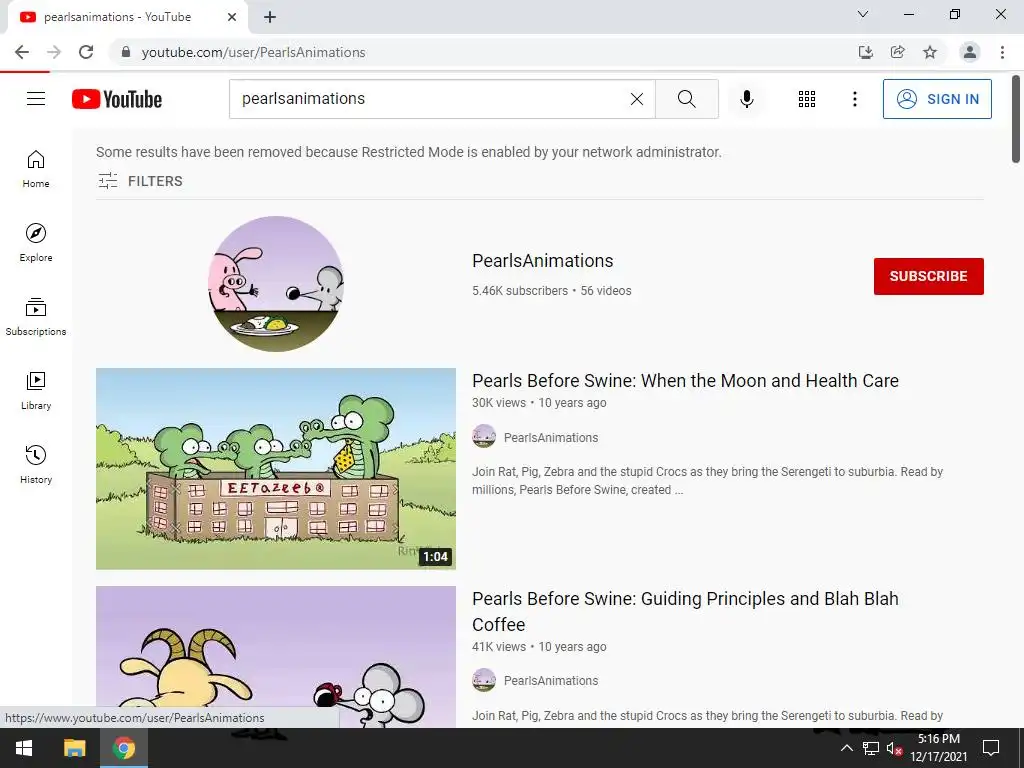This screenshot has width=1024, height=768.
Task: Click the muted volume tray icon
Action: (x=894, y=748)
